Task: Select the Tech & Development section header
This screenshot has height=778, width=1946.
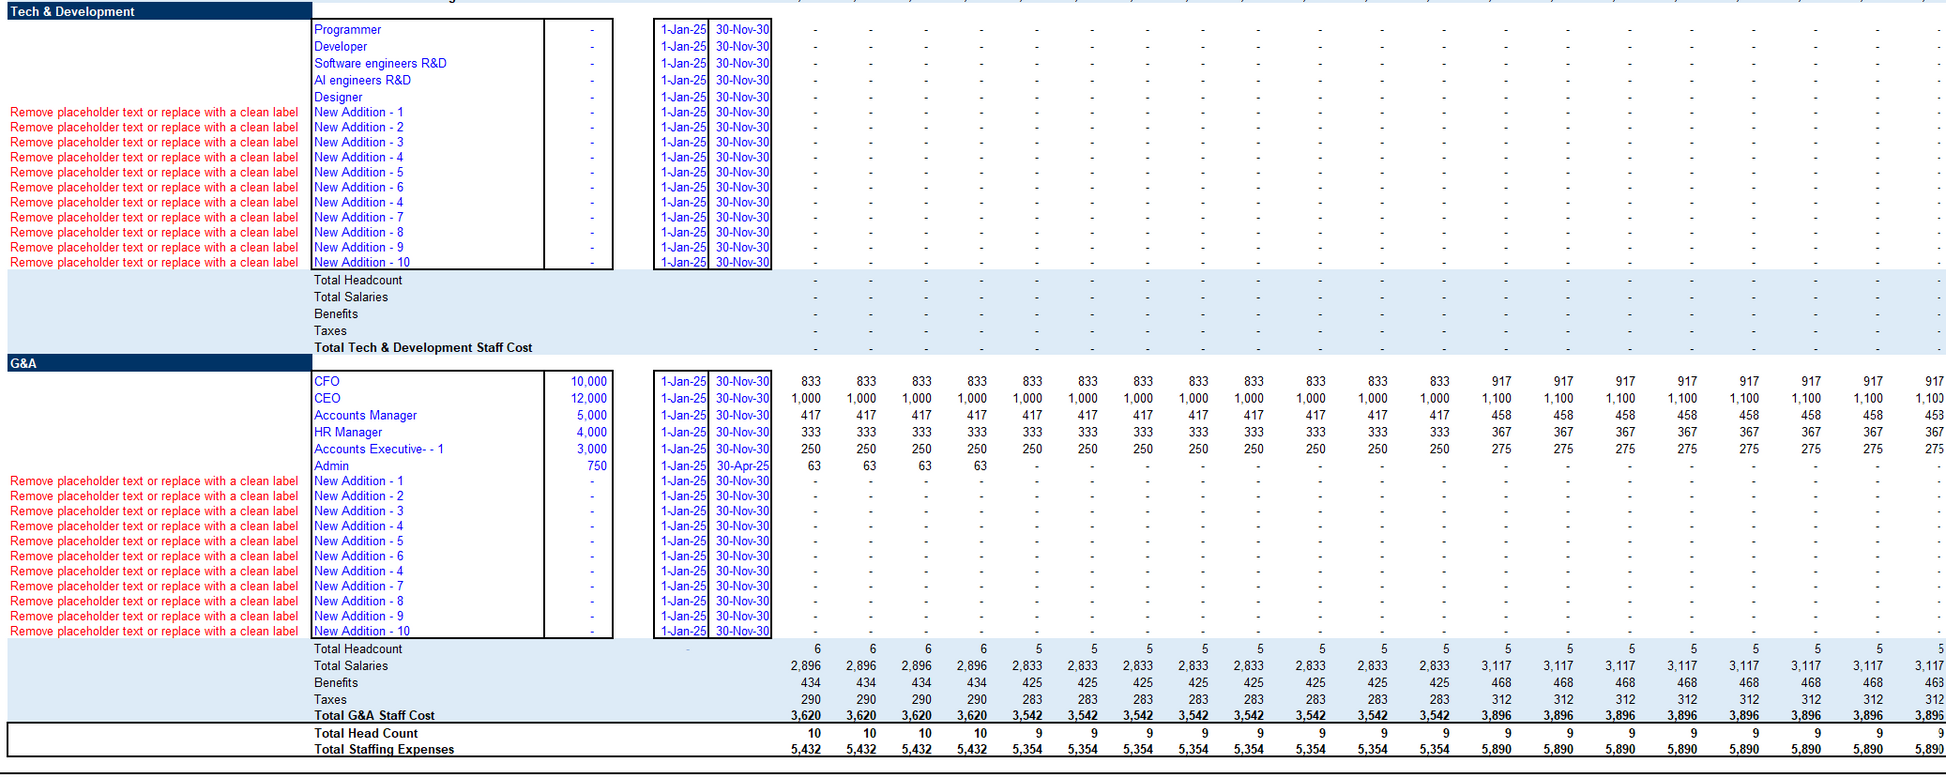Action: pos(72,12)
